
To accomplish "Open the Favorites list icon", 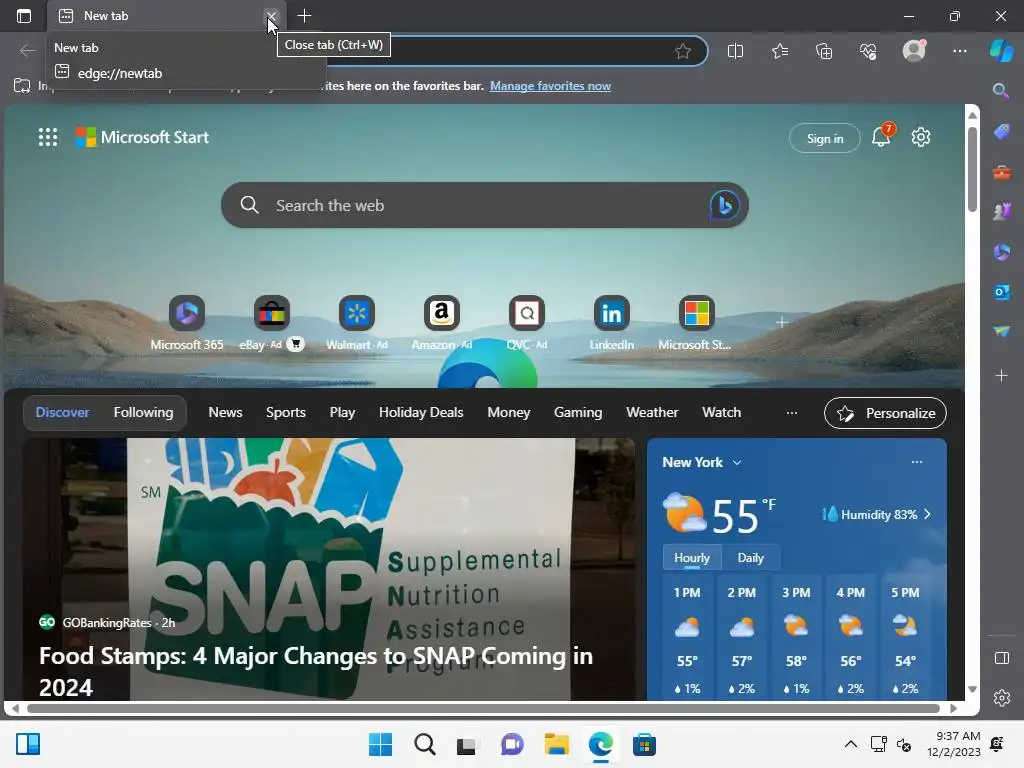I will pos(780,51).
